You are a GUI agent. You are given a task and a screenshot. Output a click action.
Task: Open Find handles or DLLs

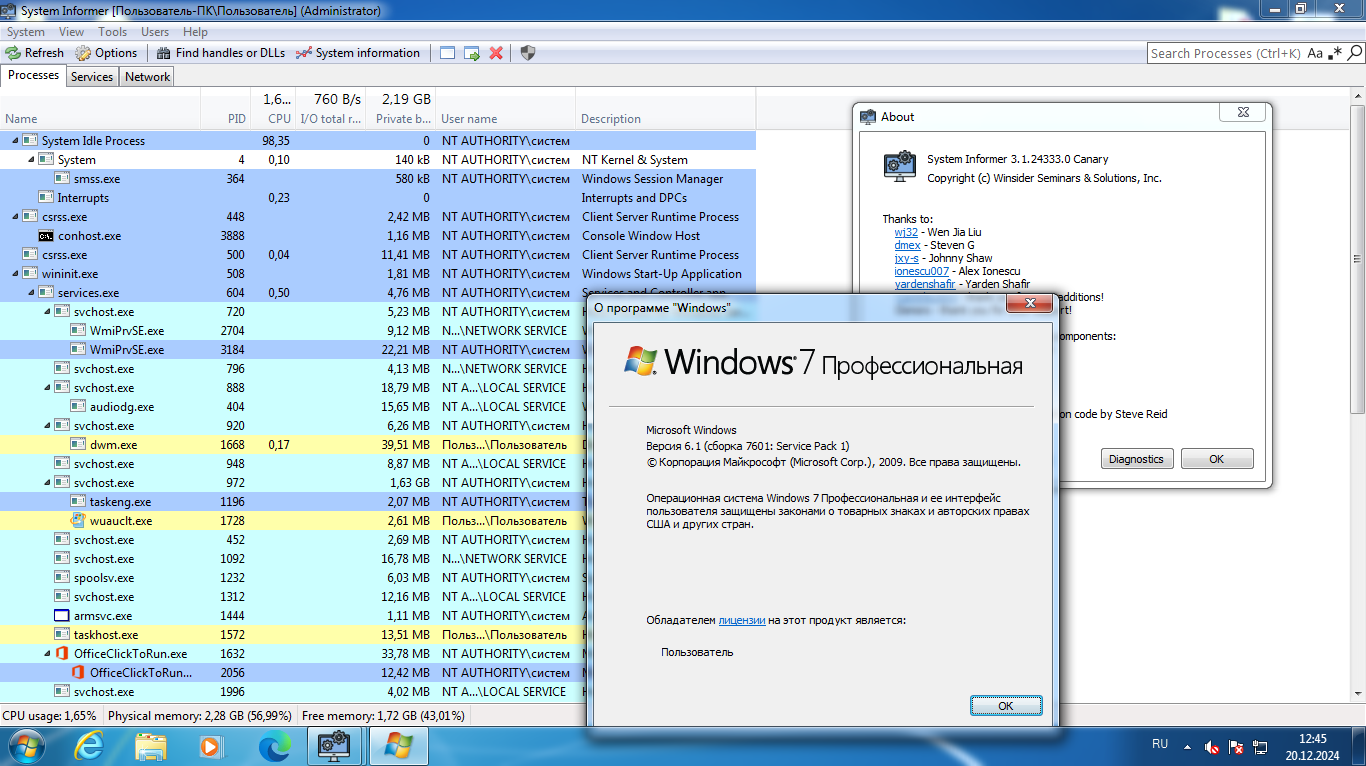[x=220, y=53]
